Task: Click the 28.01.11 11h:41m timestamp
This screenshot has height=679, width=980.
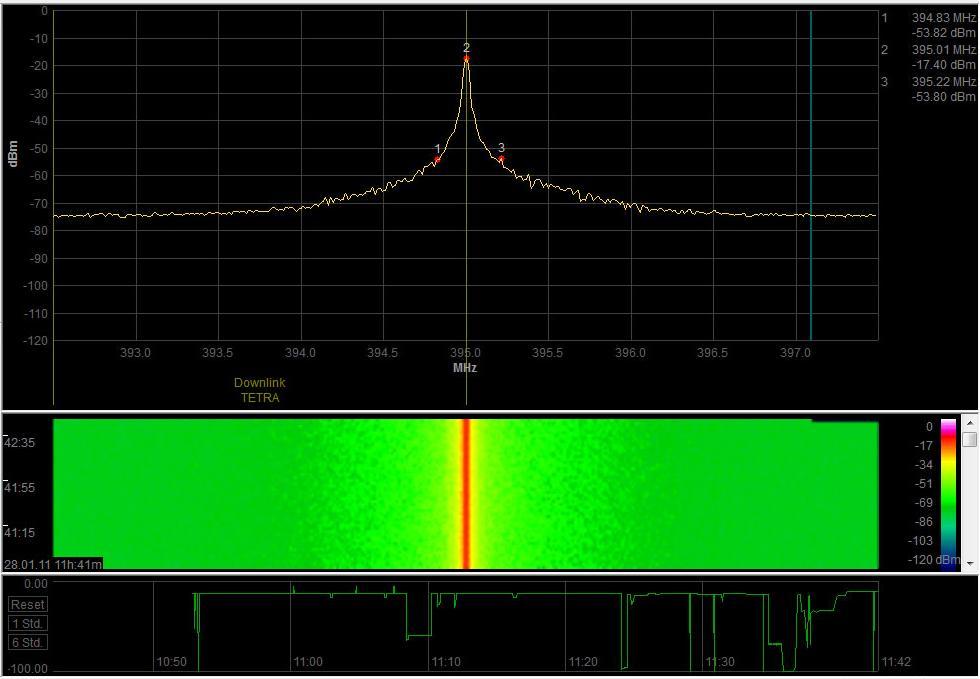Action: pyautogui.click(x=53, y=564)
